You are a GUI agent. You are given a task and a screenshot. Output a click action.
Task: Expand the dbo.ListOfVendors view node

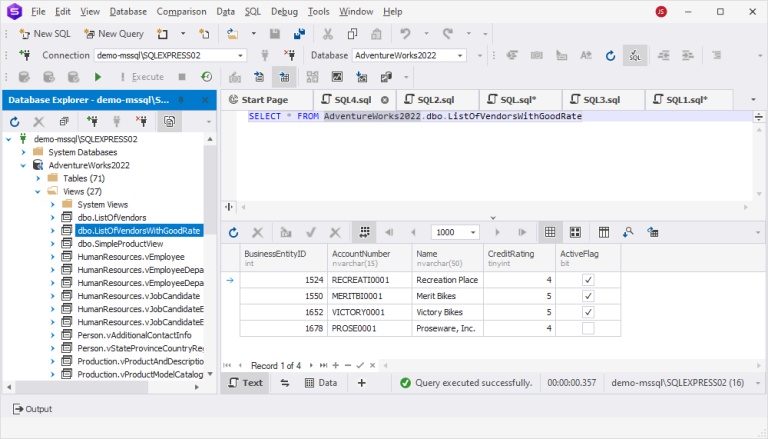point(52,218)
